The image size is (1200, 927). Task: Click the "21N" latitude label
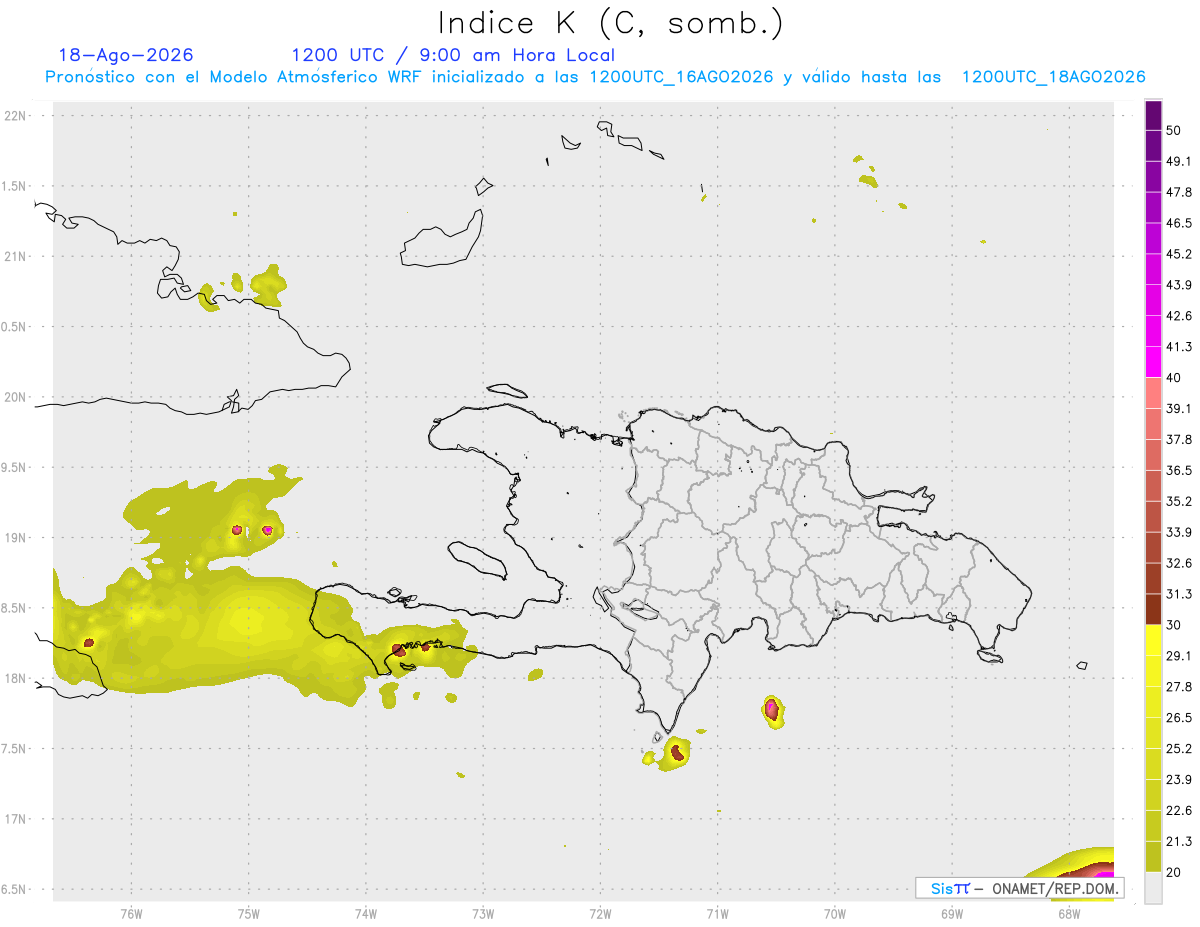pos(16,256)
